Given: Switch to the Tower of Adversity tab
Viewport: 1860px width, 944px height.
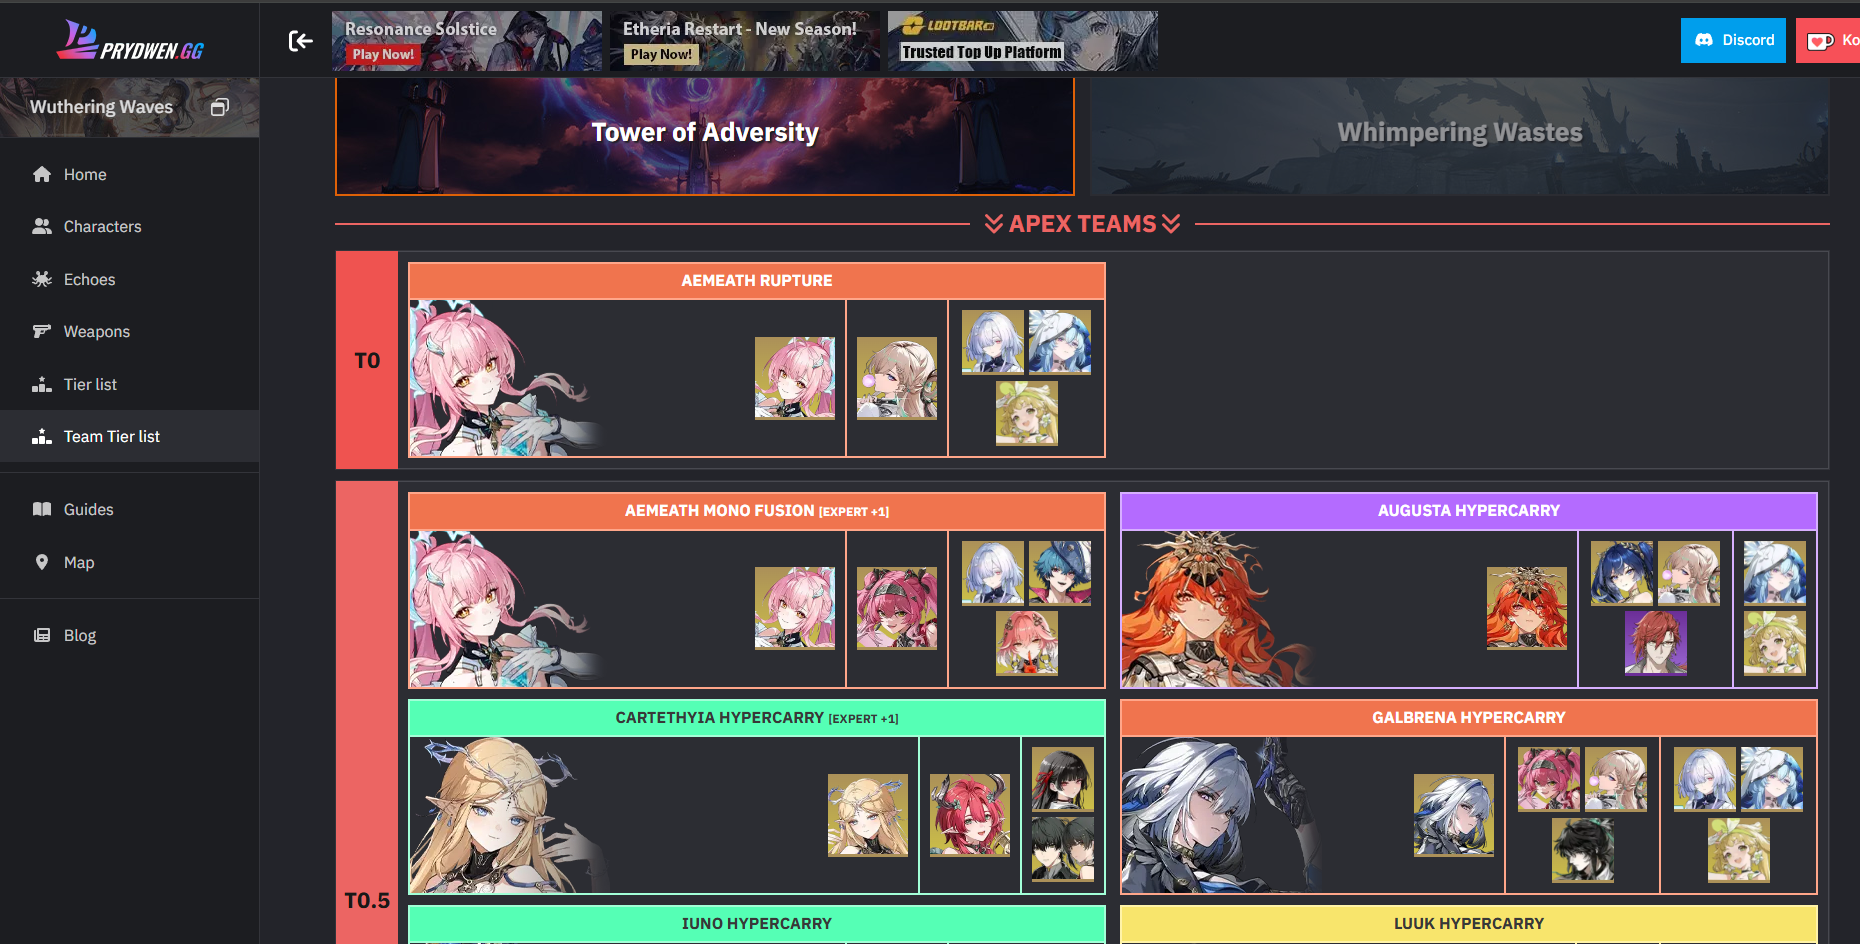Looking at the screenshot, I should pyautogui.click(x=705, y=135).
